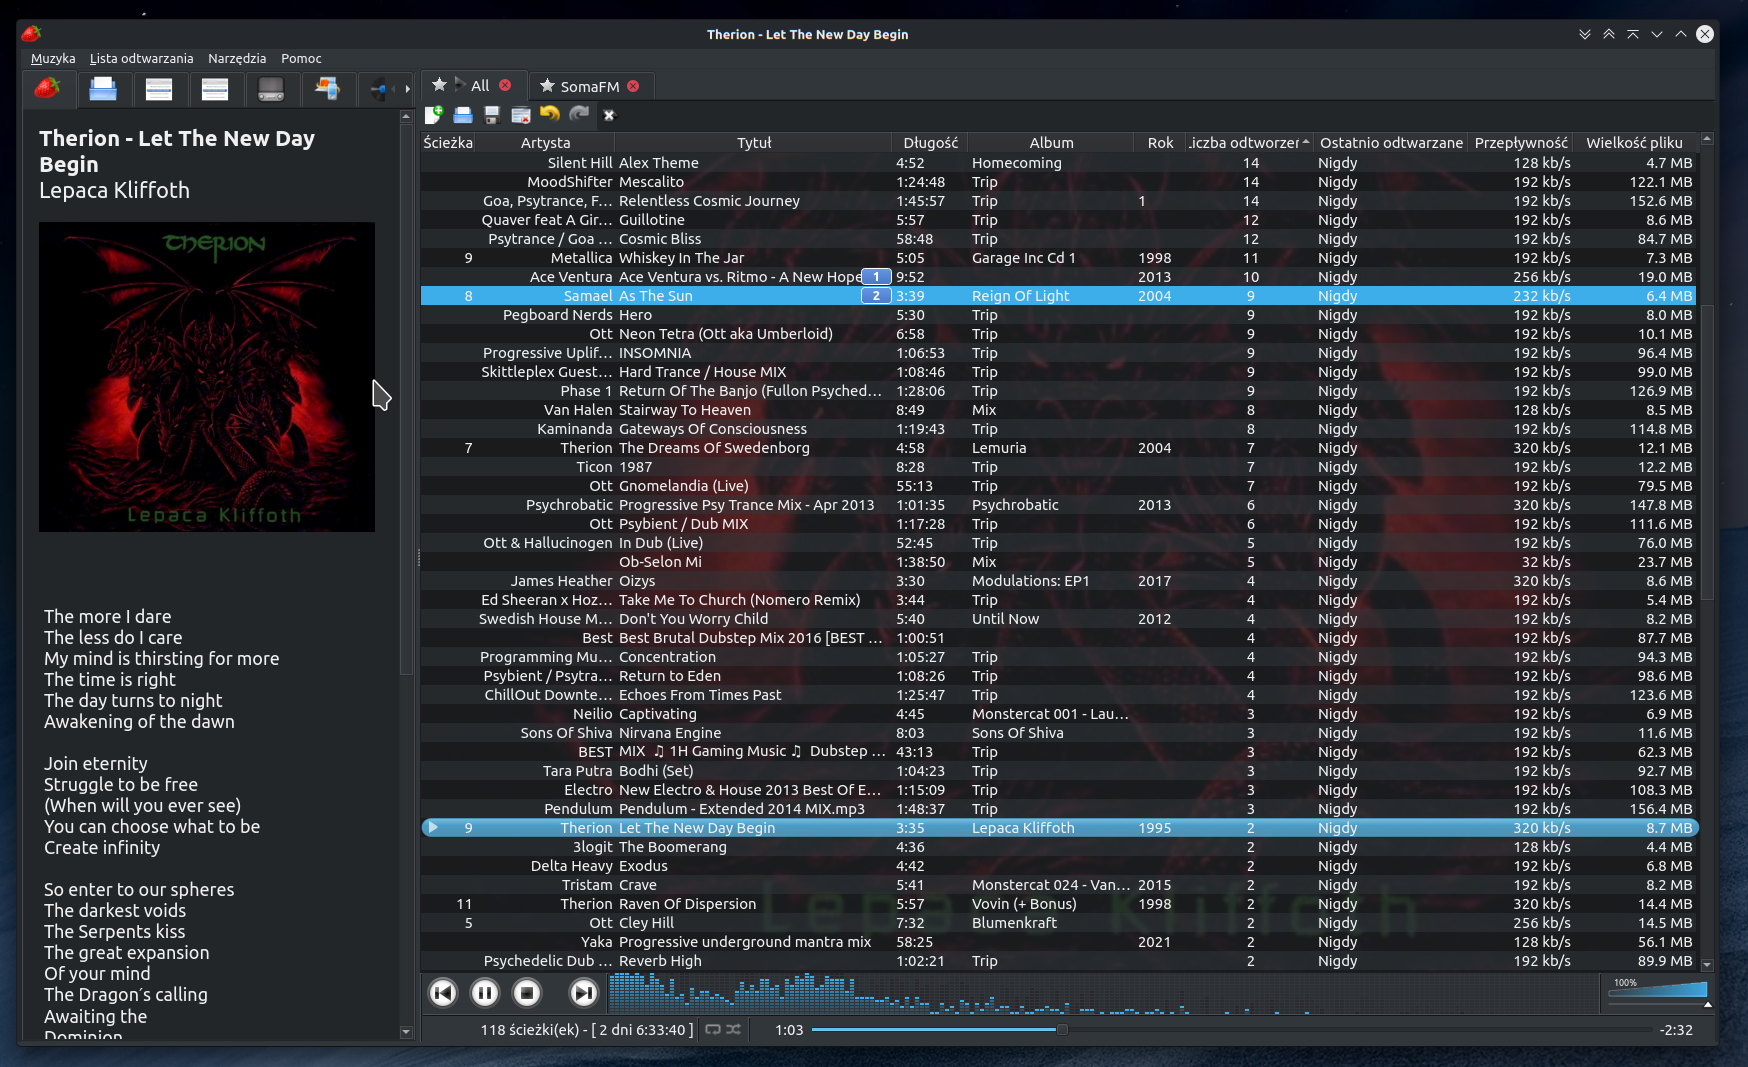Stop playback with the square button

527,992
